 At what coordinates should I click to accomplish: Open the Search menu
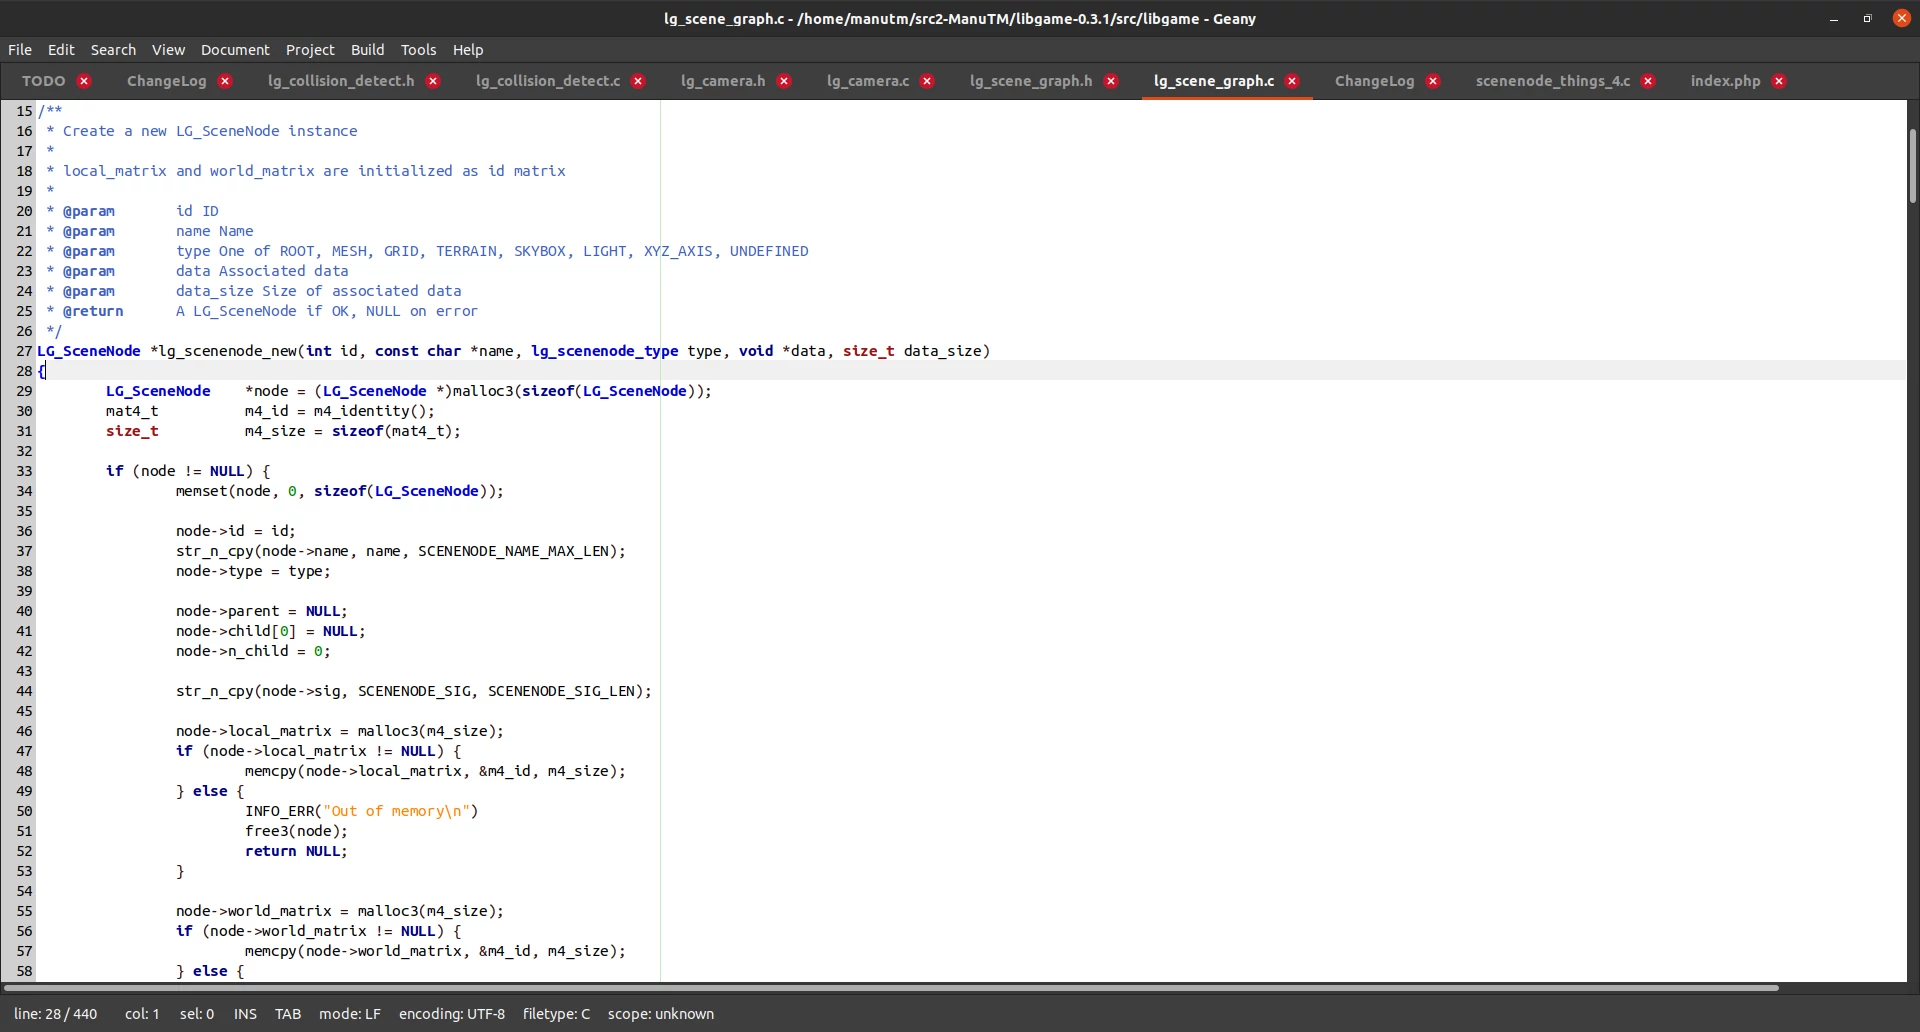113,49
